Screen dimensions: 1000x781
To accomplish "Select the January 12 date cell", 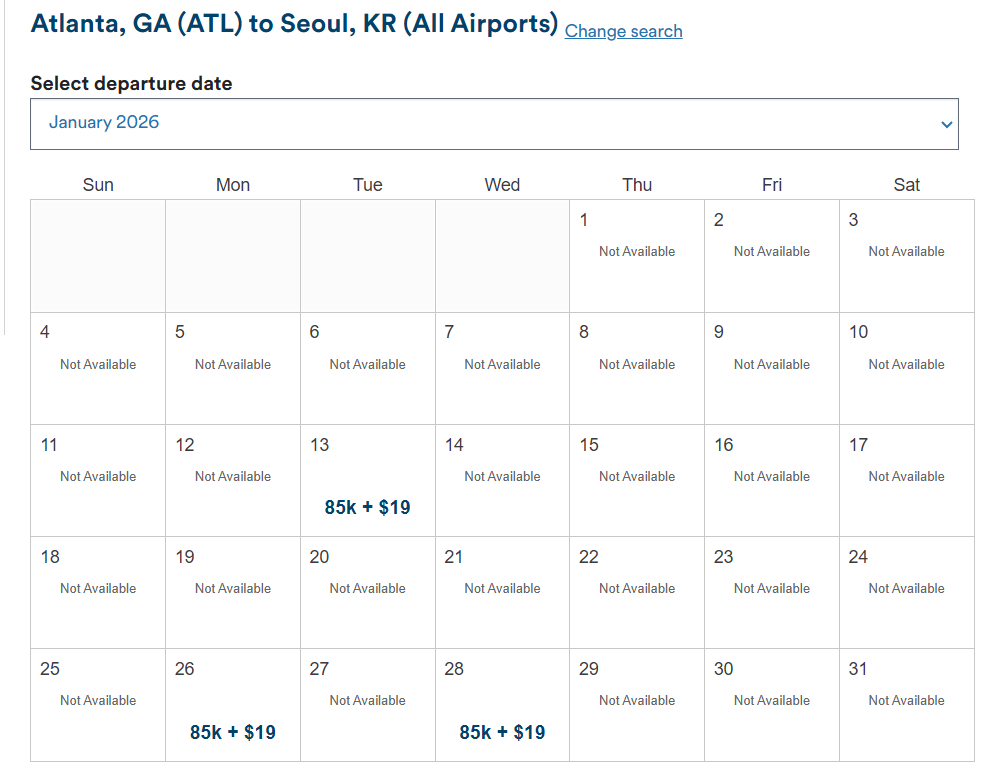I will click(233, 481).
